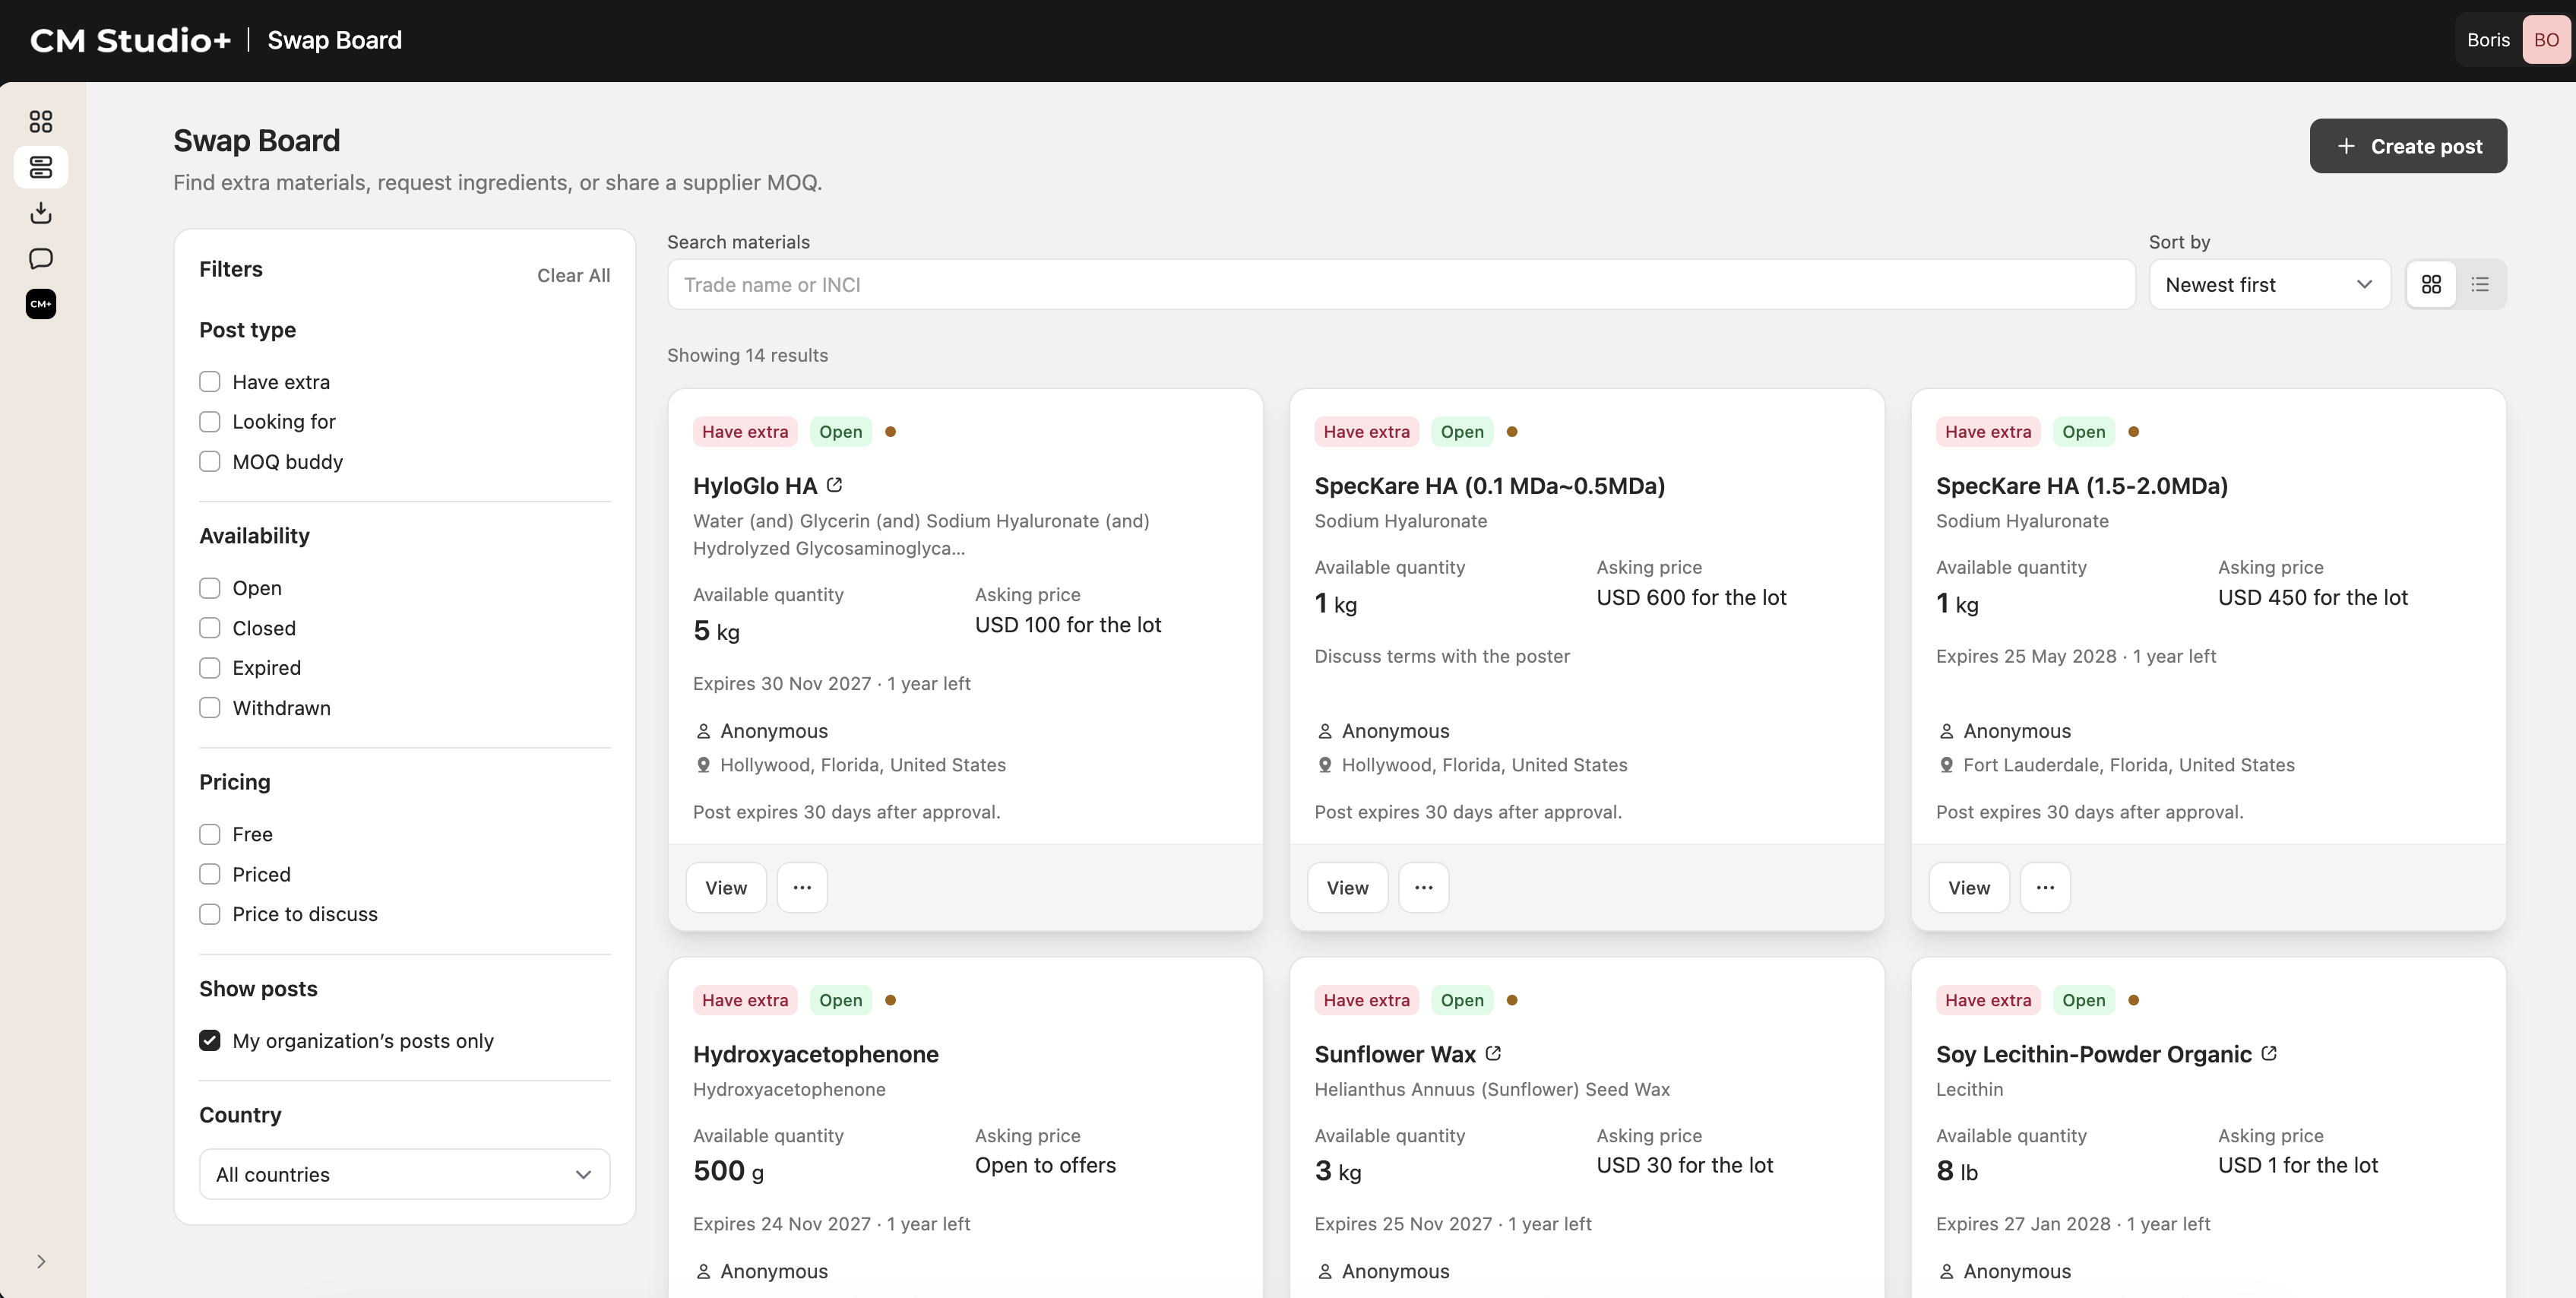
Task: Enable the Closed availability filter
Action: coord(209,628)
